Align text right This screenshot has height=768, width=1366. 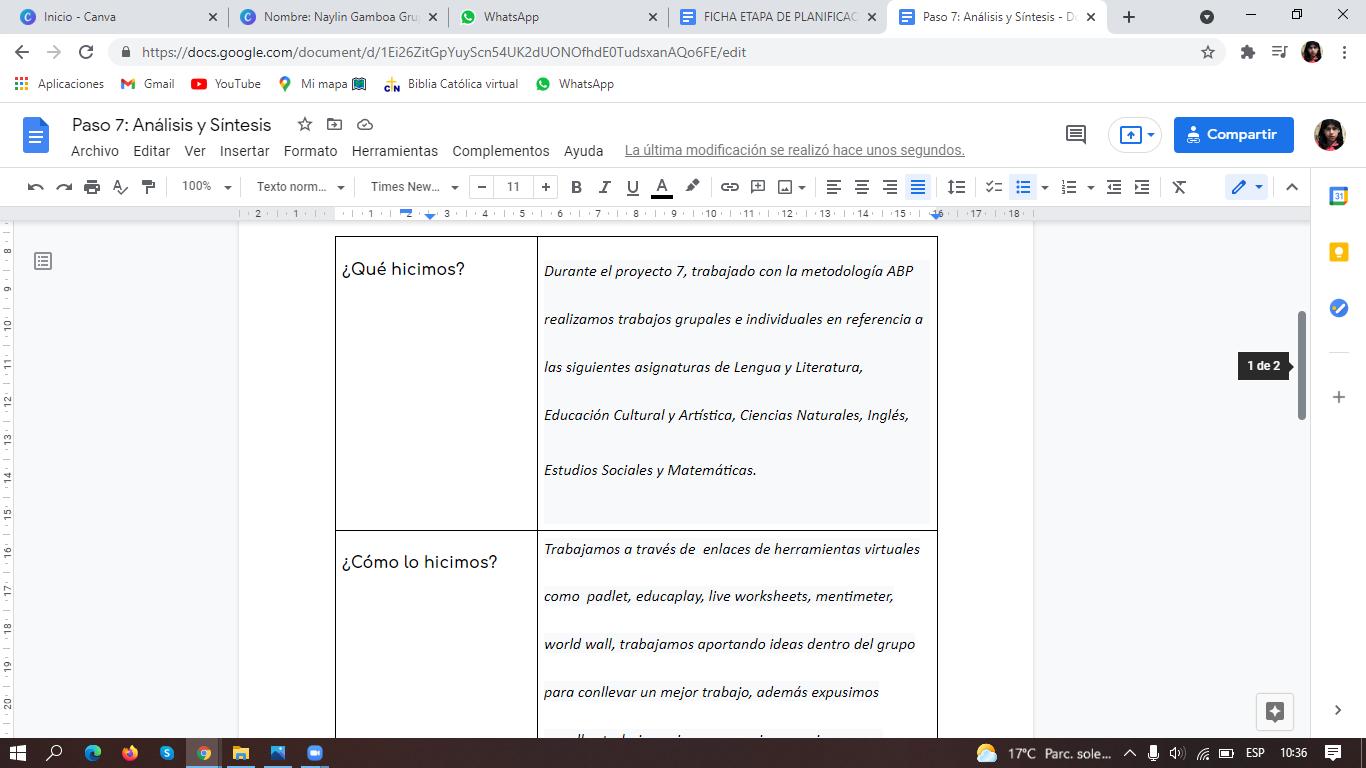click(x=889, y=187)
